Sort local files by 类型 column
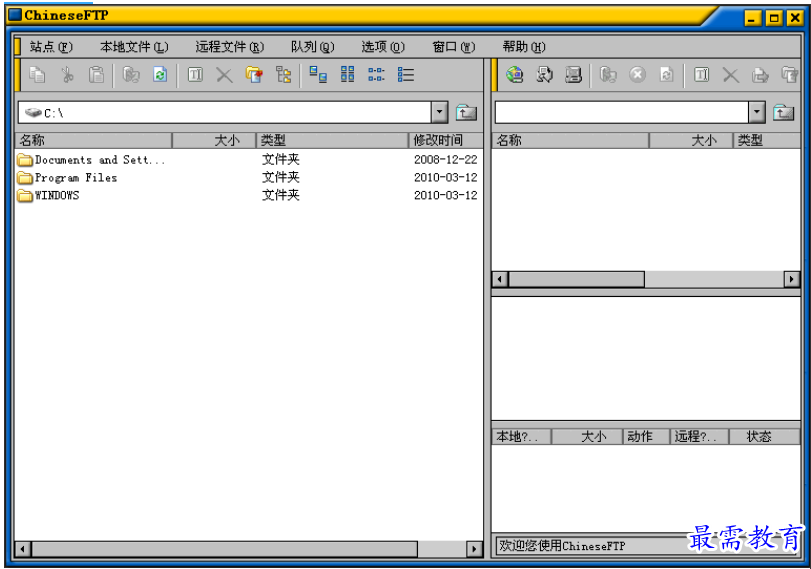Viewport: 811px width, 569px height. pos(332,140)
